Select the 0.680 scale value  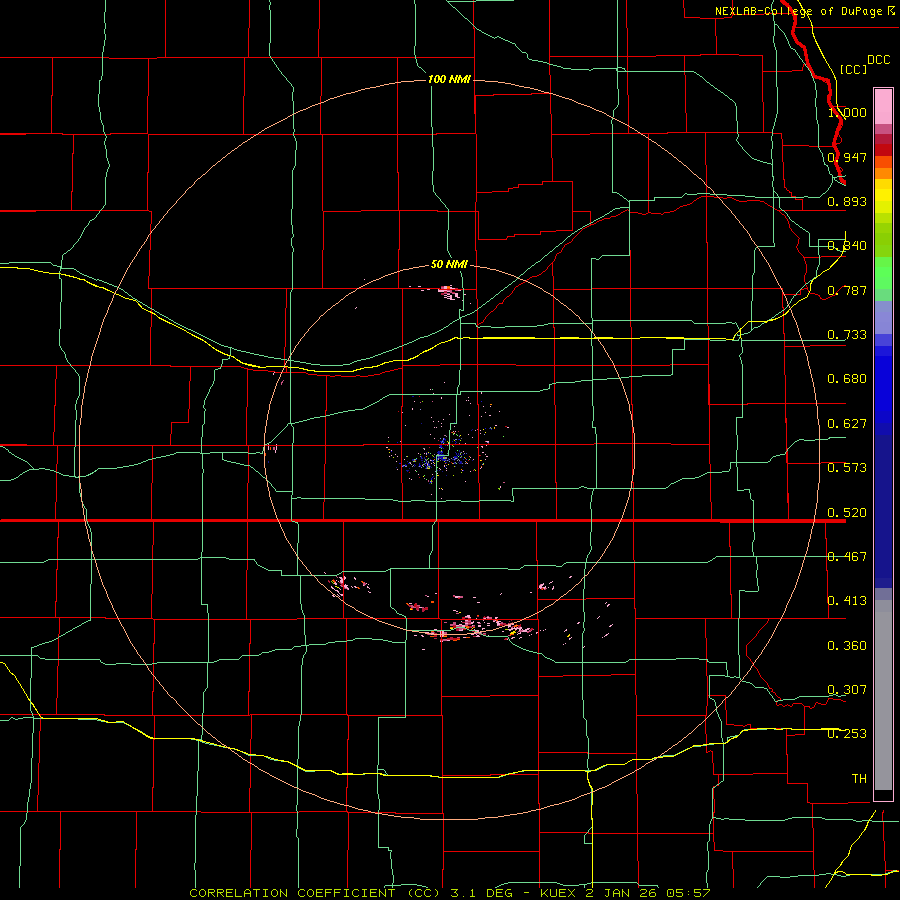click(x=847, y=378)
